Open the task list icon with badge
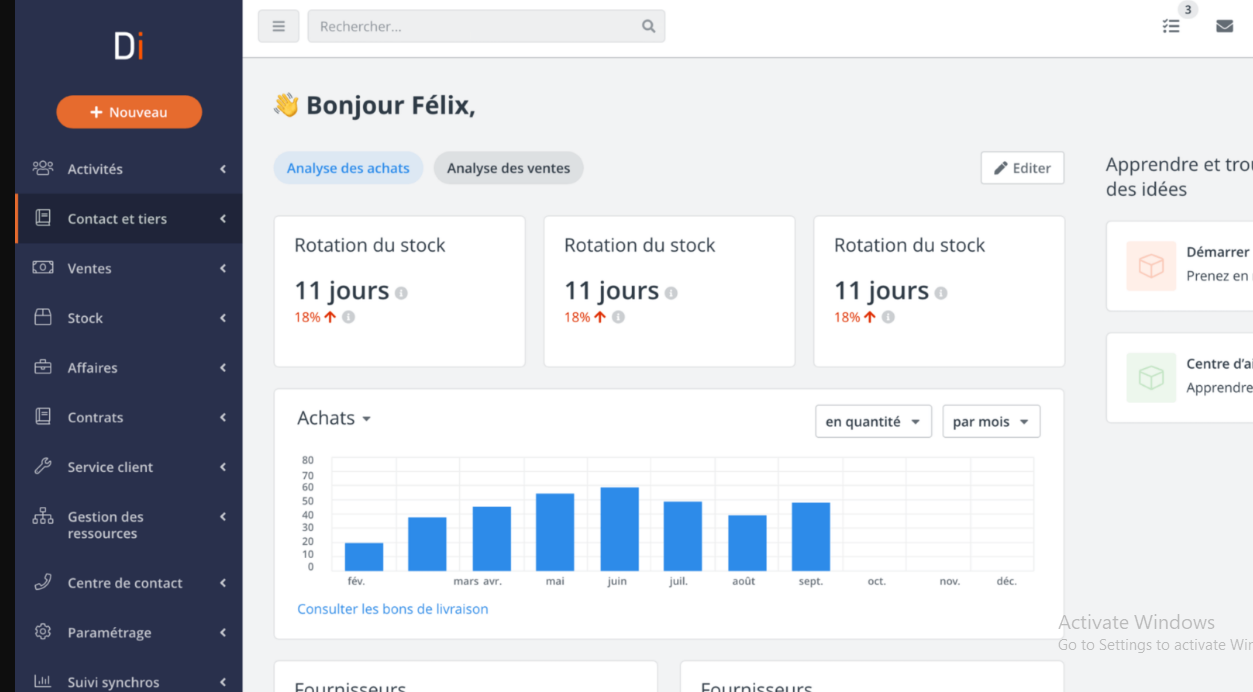Screen dimensions: 1253x692 point(1171,26)
